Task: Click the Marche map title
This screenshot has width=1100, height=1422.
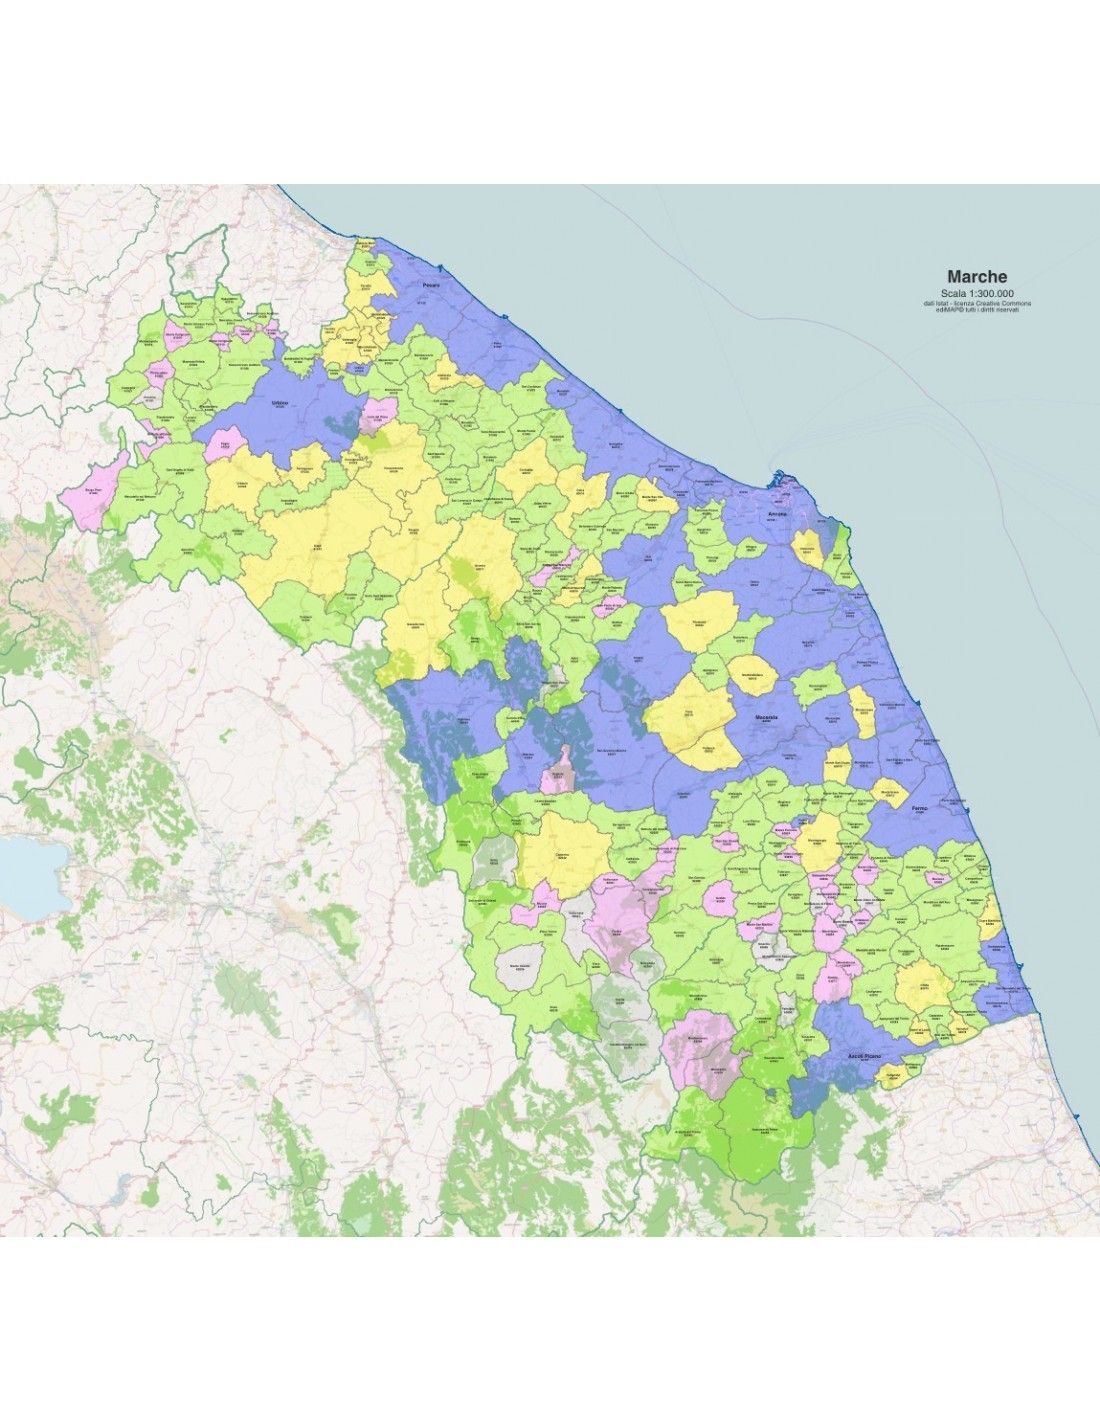Action: [x=977, y=277]
